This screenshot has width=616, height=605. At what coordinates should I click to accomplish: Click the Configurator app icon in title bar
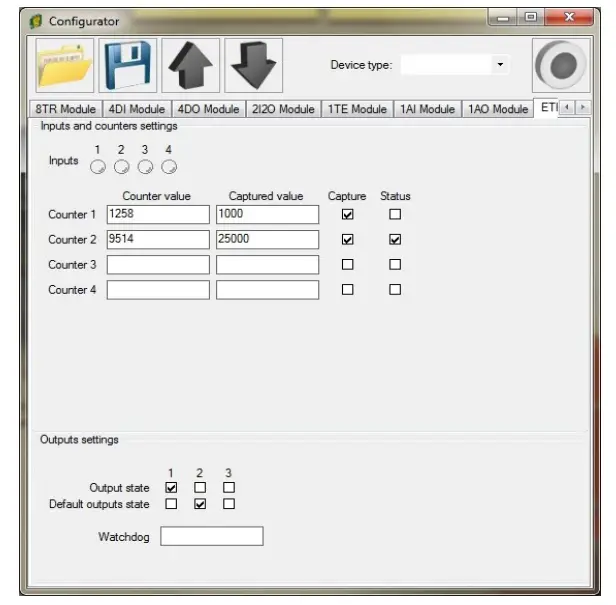36,21
